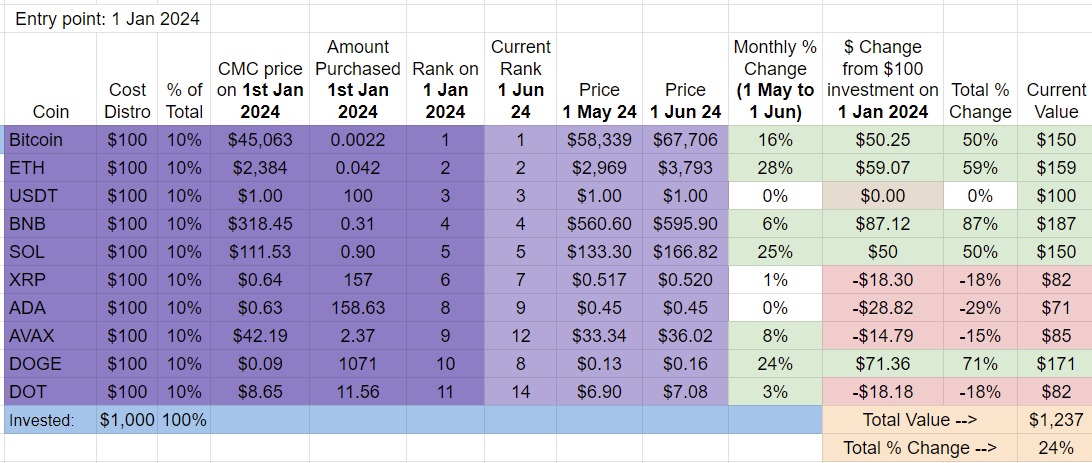Click AVAX dollar change -$14.79 cell
Screen dimensions: 1092x463
[x=883, y=336]
